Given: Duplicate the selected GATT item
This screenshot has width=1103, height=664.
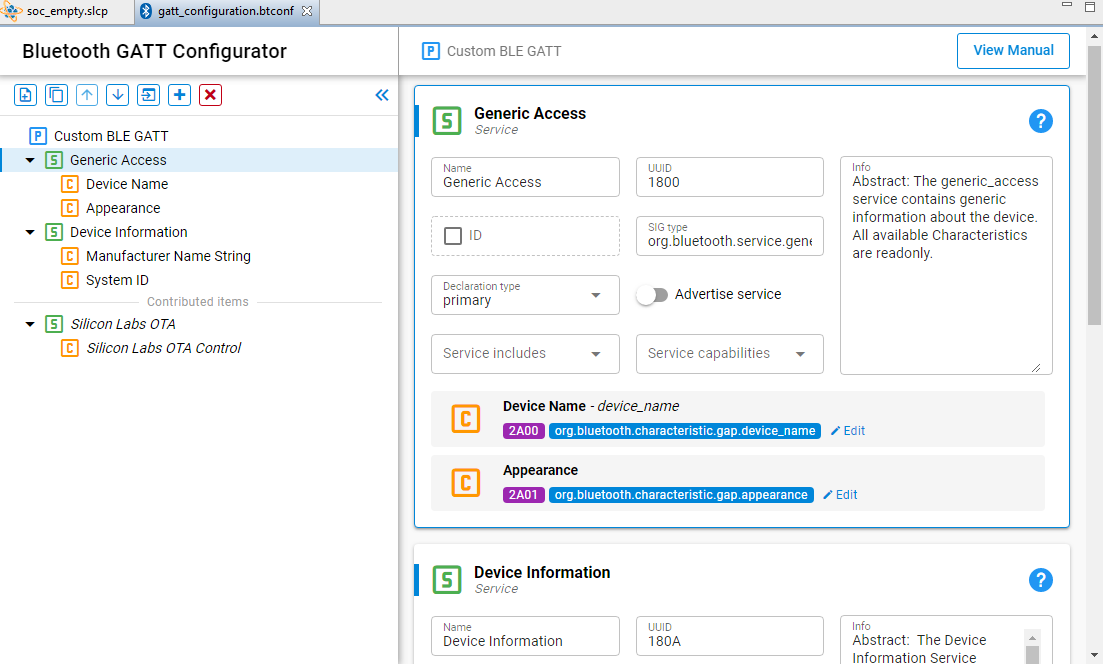Looking at the screenshot, I should 56,94.
